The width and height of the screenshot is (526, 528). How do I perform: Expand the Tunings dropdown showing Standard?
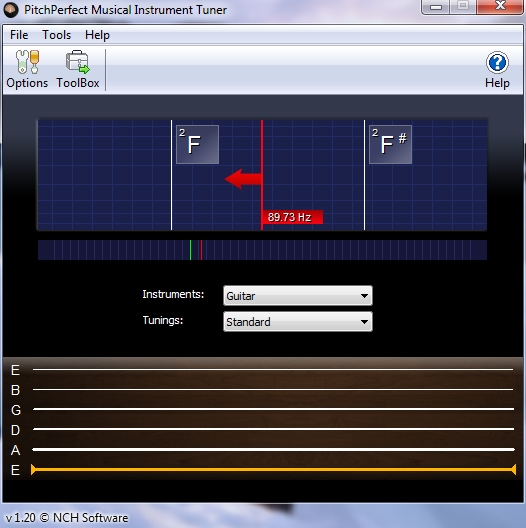[298, 322]
